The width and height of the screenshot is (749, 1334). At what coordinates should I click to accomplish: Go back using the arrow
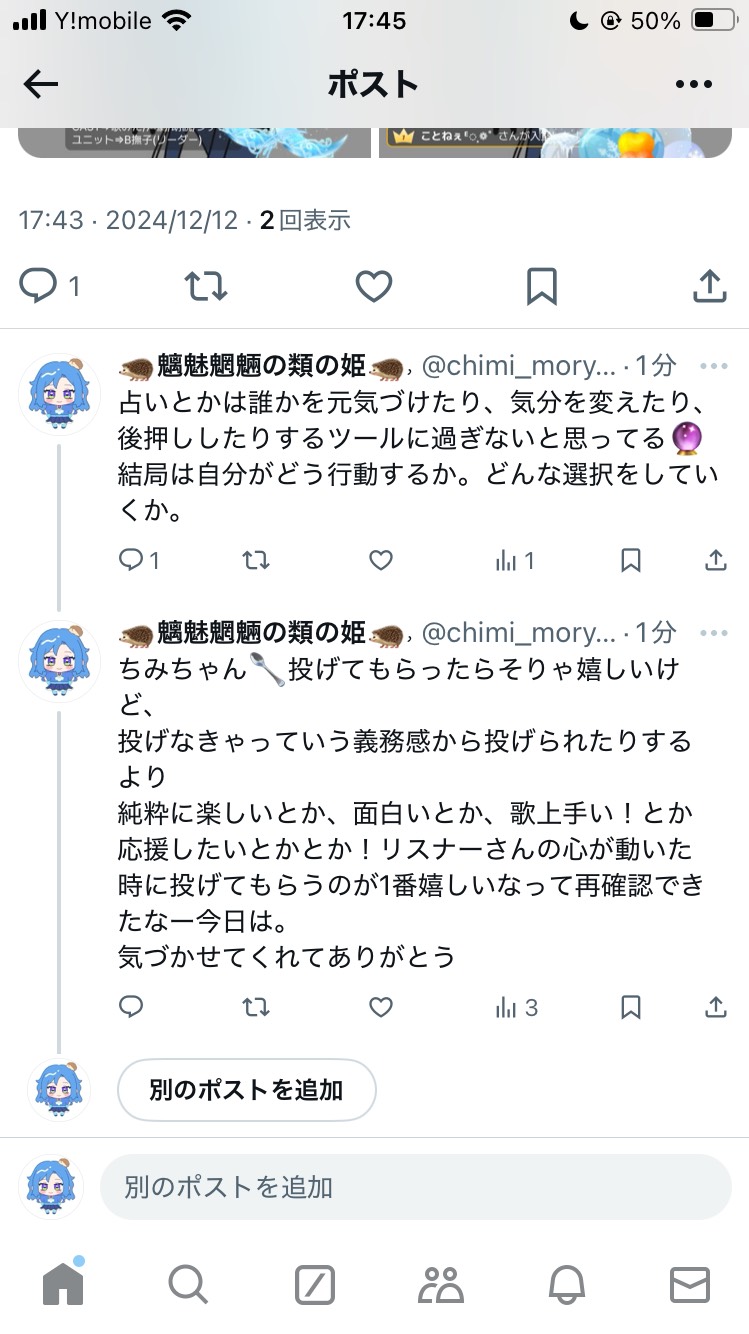[x=40, y=84]
